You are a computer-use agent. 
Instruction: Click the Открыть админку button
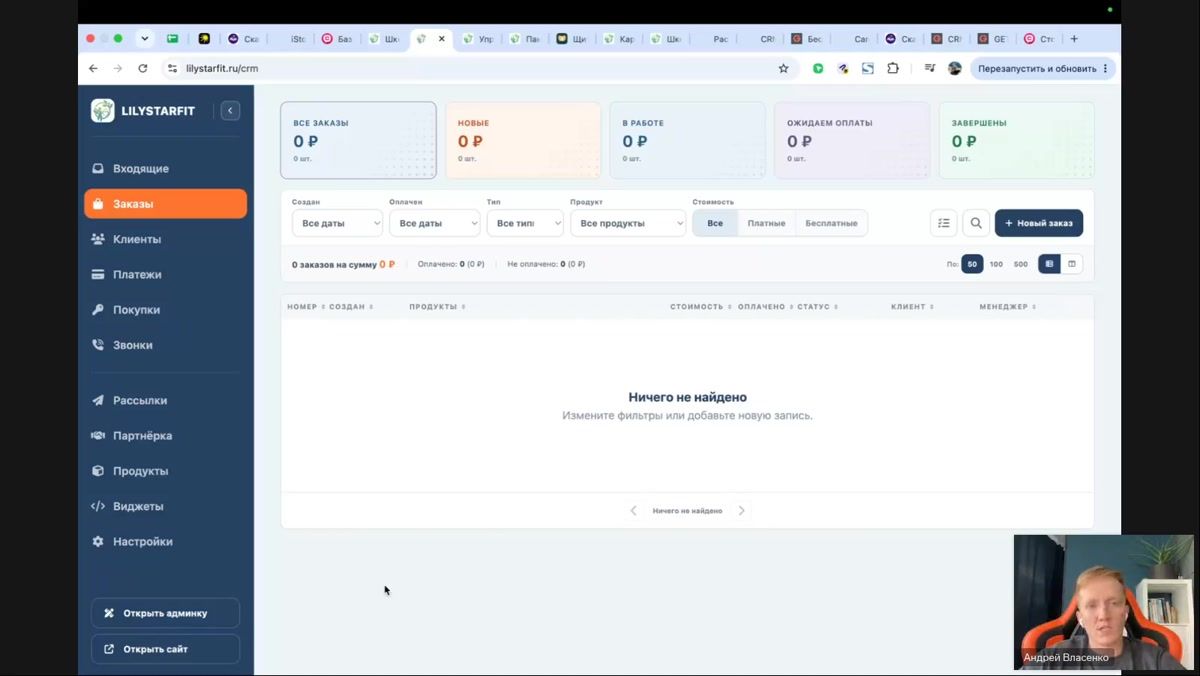pos(165,613)
